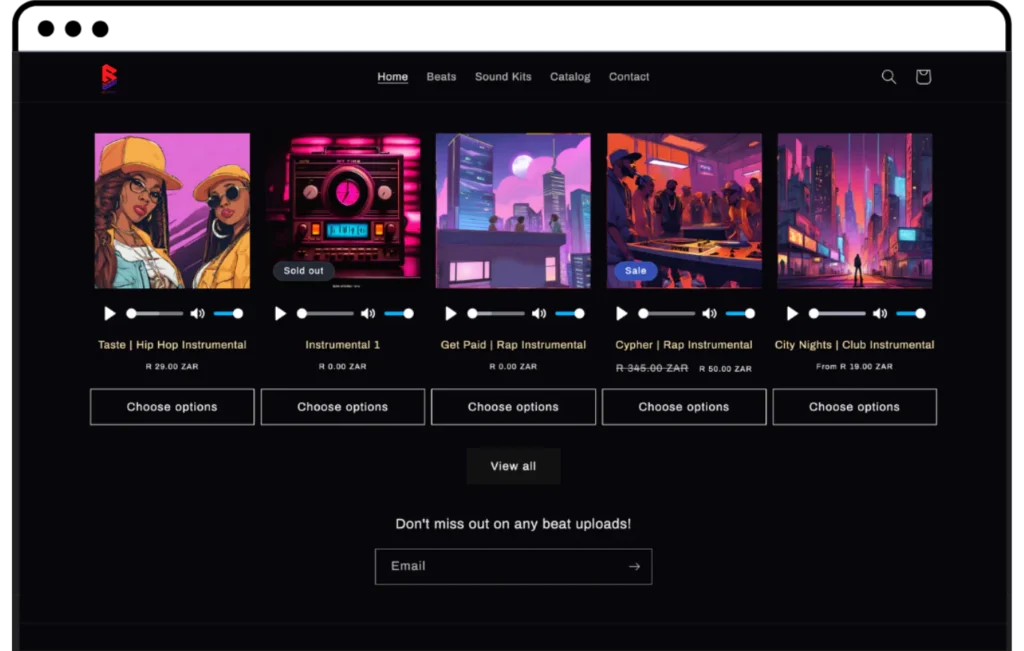Mute the Cypher Rap Instrumental track

pos(710,313)
